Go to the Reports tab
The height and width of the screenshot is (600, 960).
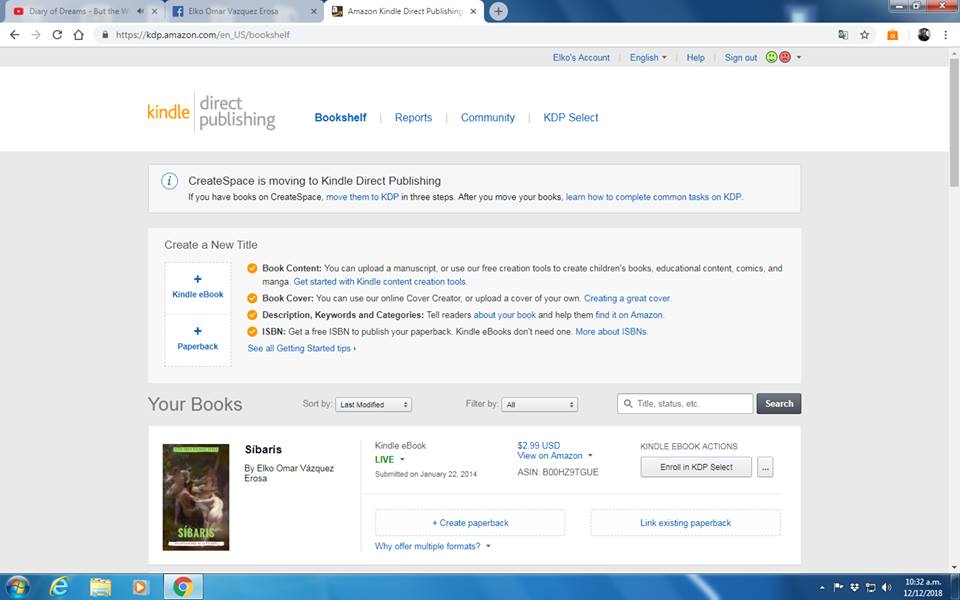coord(413,118)
